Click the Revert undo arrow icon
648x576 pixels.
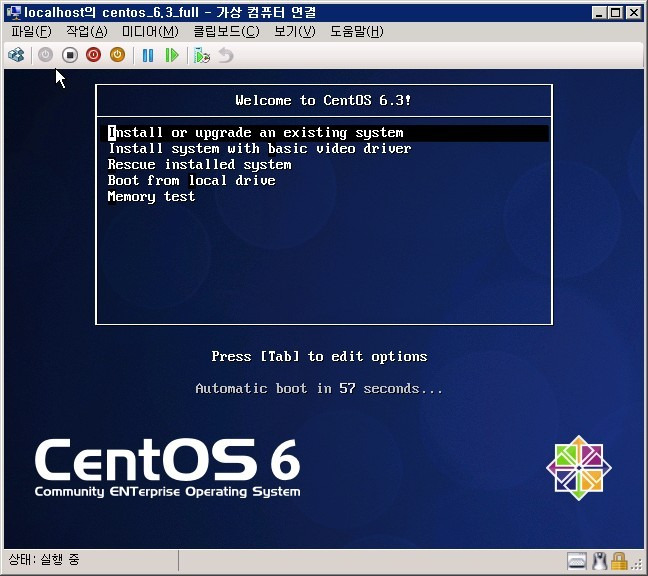(x=226, y=55)
